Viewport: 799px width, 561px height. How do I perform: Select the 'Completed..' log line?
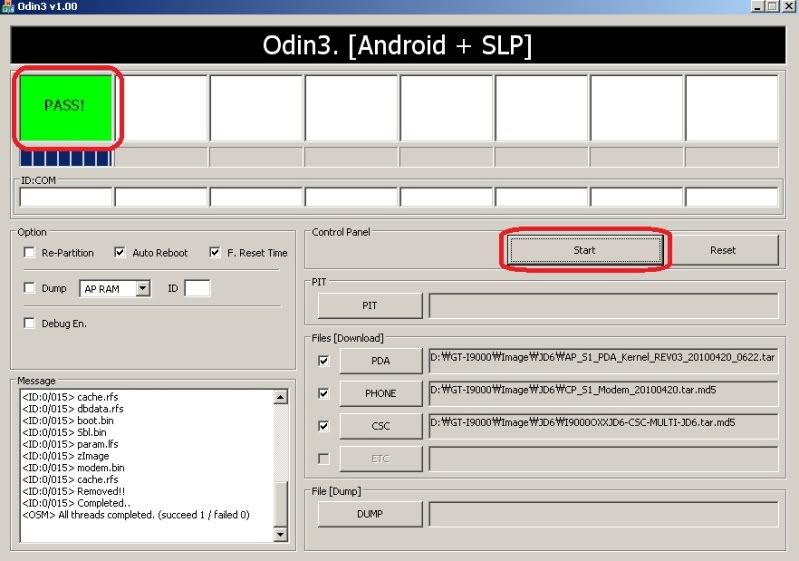[76, 503]
